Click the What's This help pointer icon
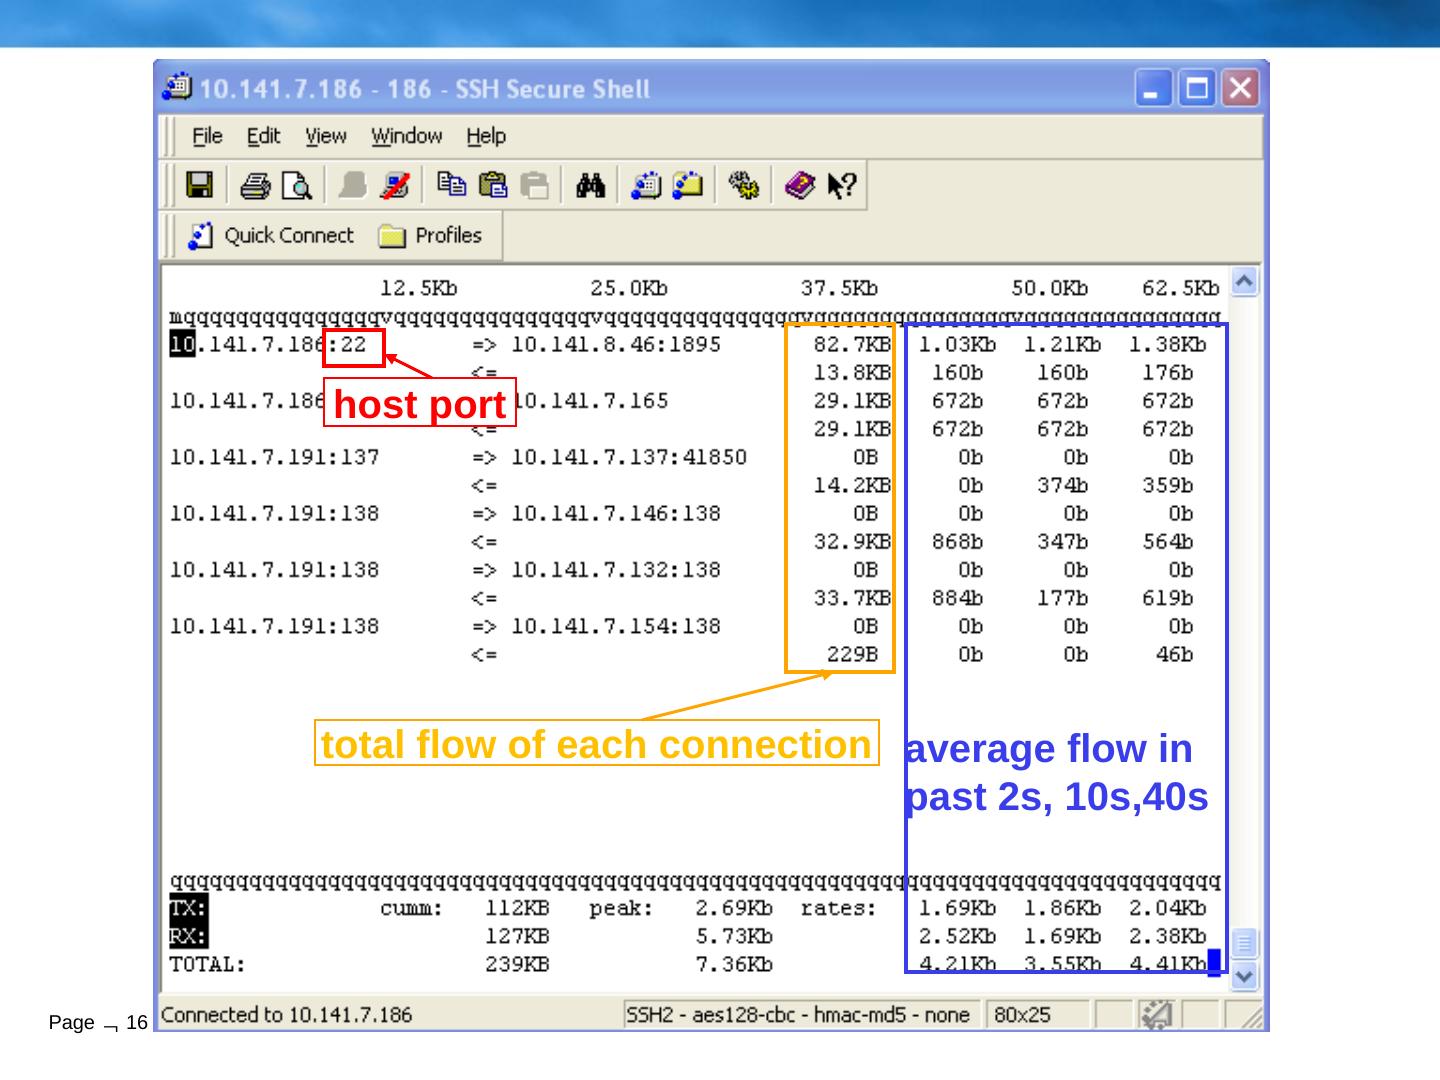Image resolution: width=1440 pixels, height=1080 pixels. tap(842, 186)
